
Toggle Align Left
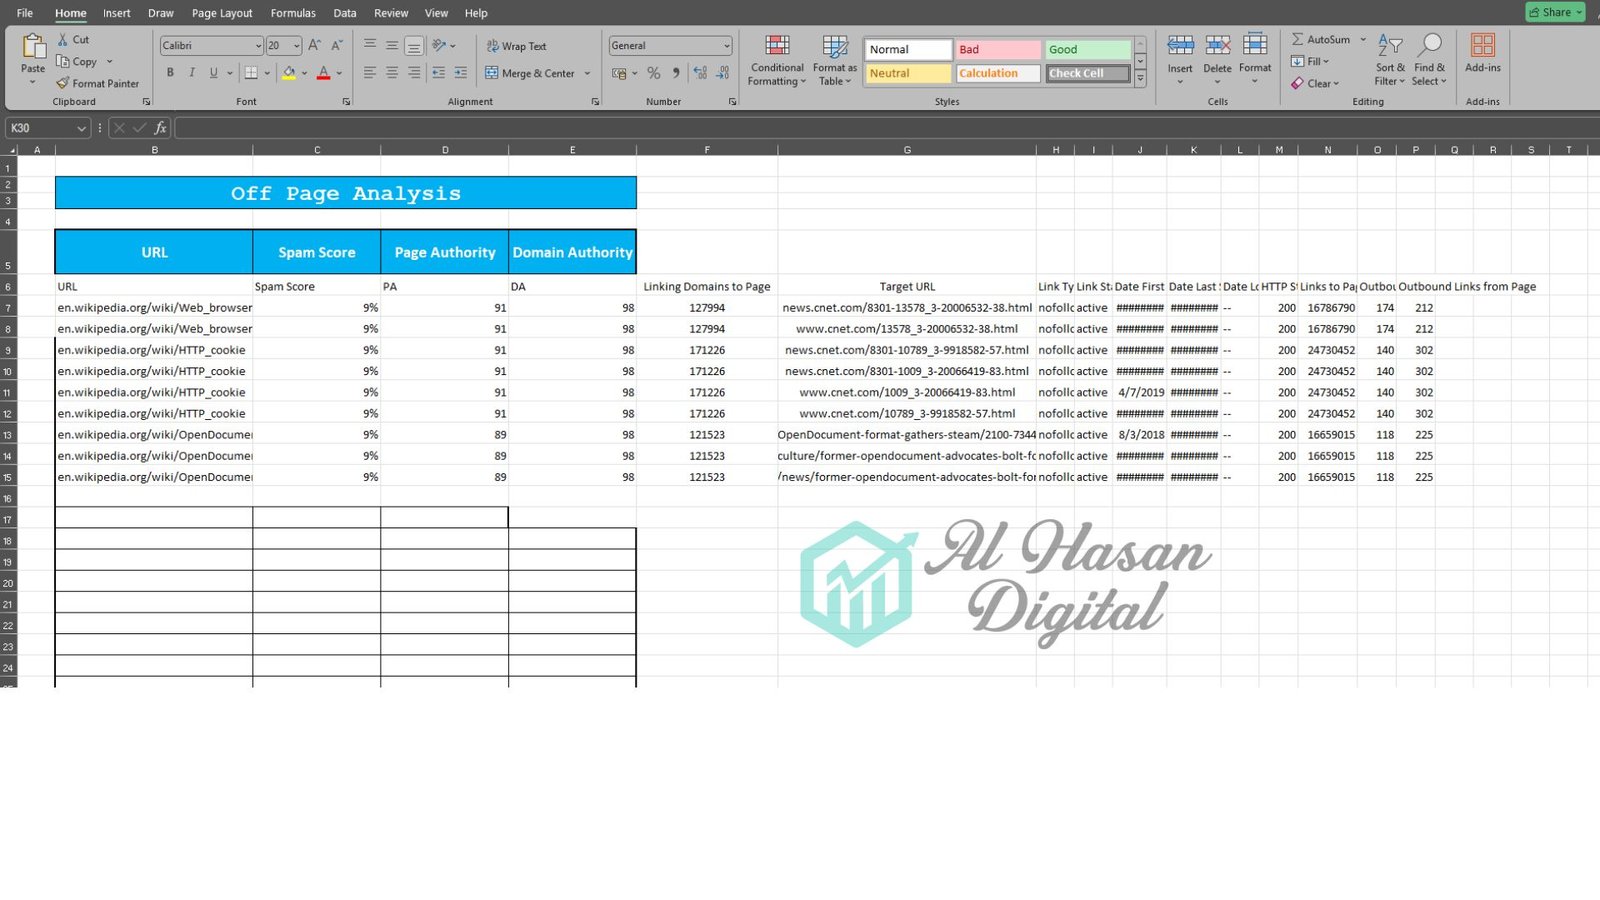370,73
